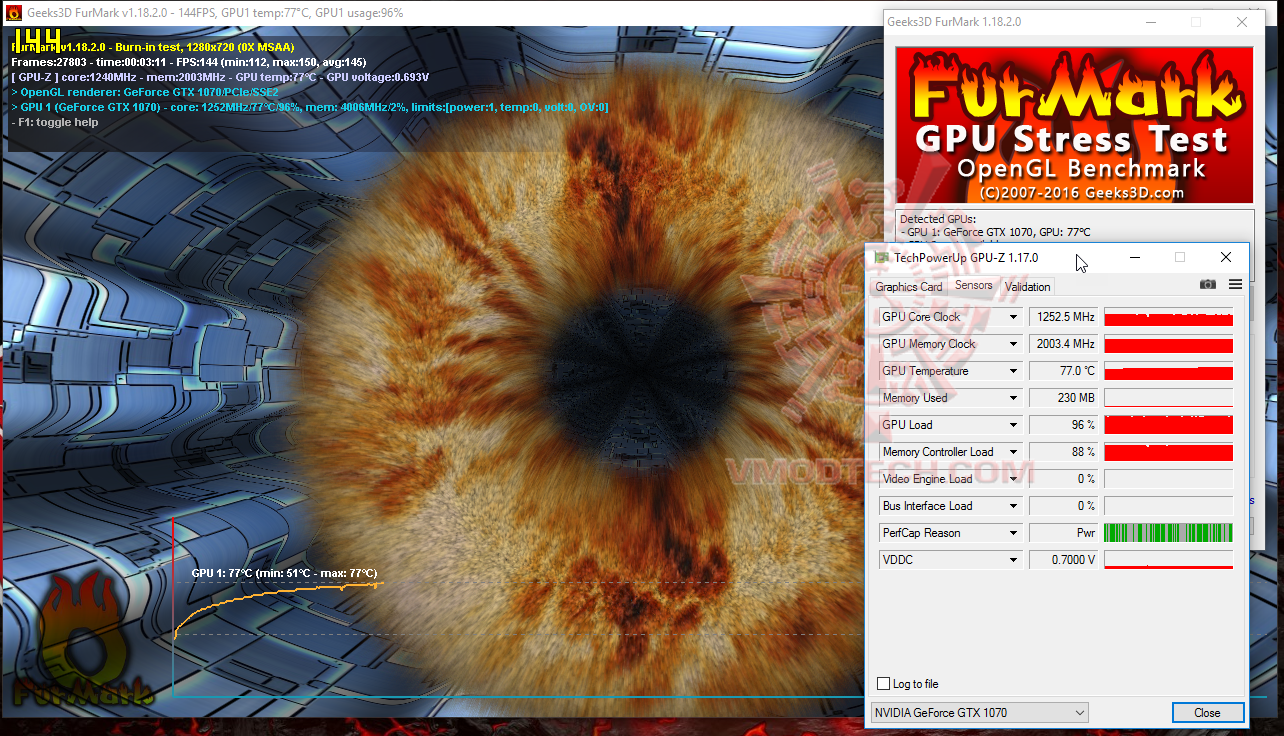Image resolution: width=1284 pixels, height=736 pixels.
Task: Switch to the Graphics Card tab
Action: pos(909,287)
